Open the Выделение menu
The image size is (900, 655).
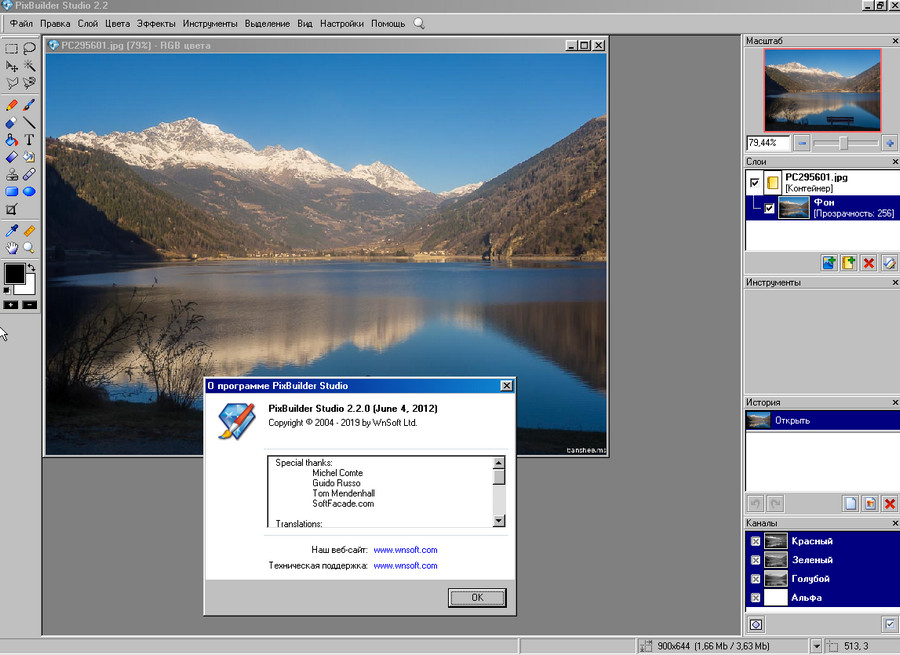[x=267, y=24]
